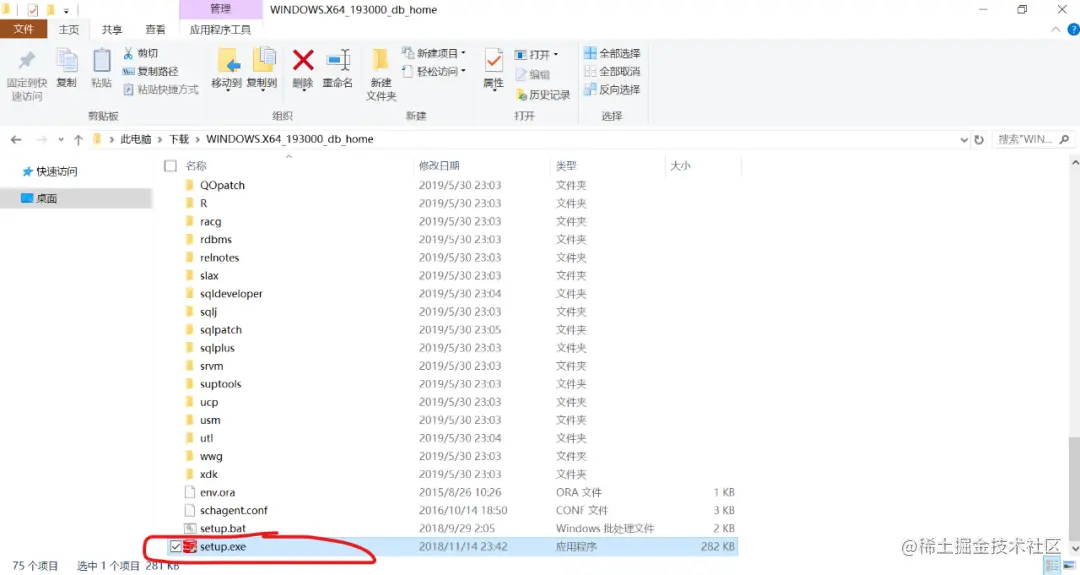
Task: Switch to details view icon in status bar
Action: coord(1052,565)
